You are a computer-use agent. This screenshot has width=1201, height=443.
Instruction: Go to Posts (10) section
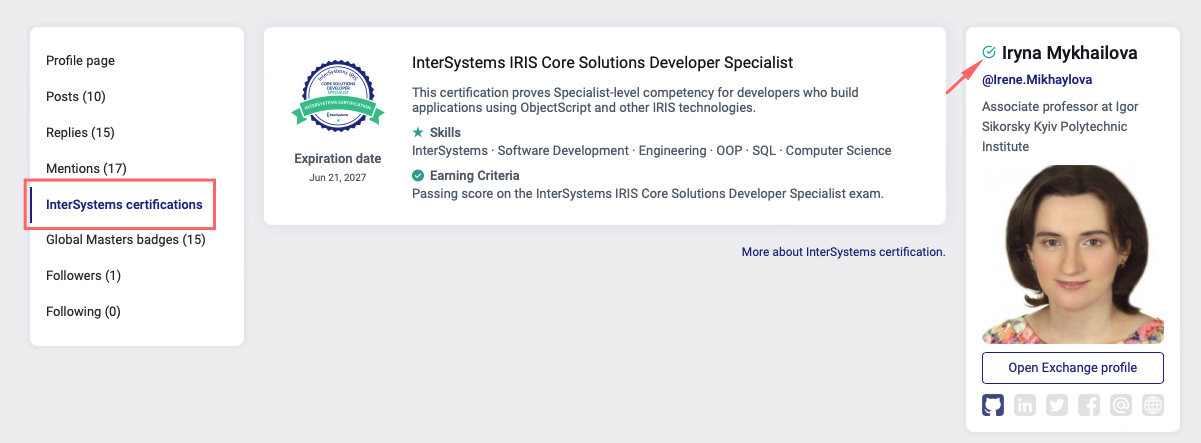pyautogui.click(x=75, y=97)
